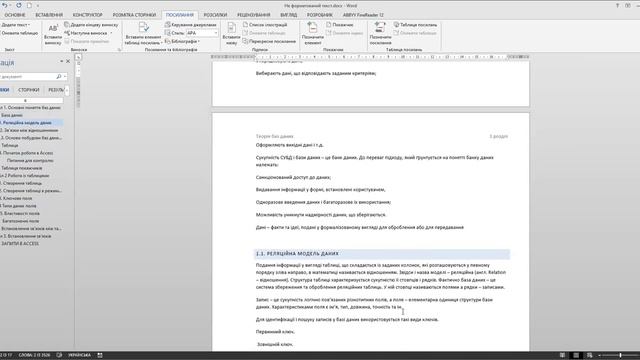
Task: Select heading 'ЗАПИТИ В ACCESS'
Action: pos(20,244)
